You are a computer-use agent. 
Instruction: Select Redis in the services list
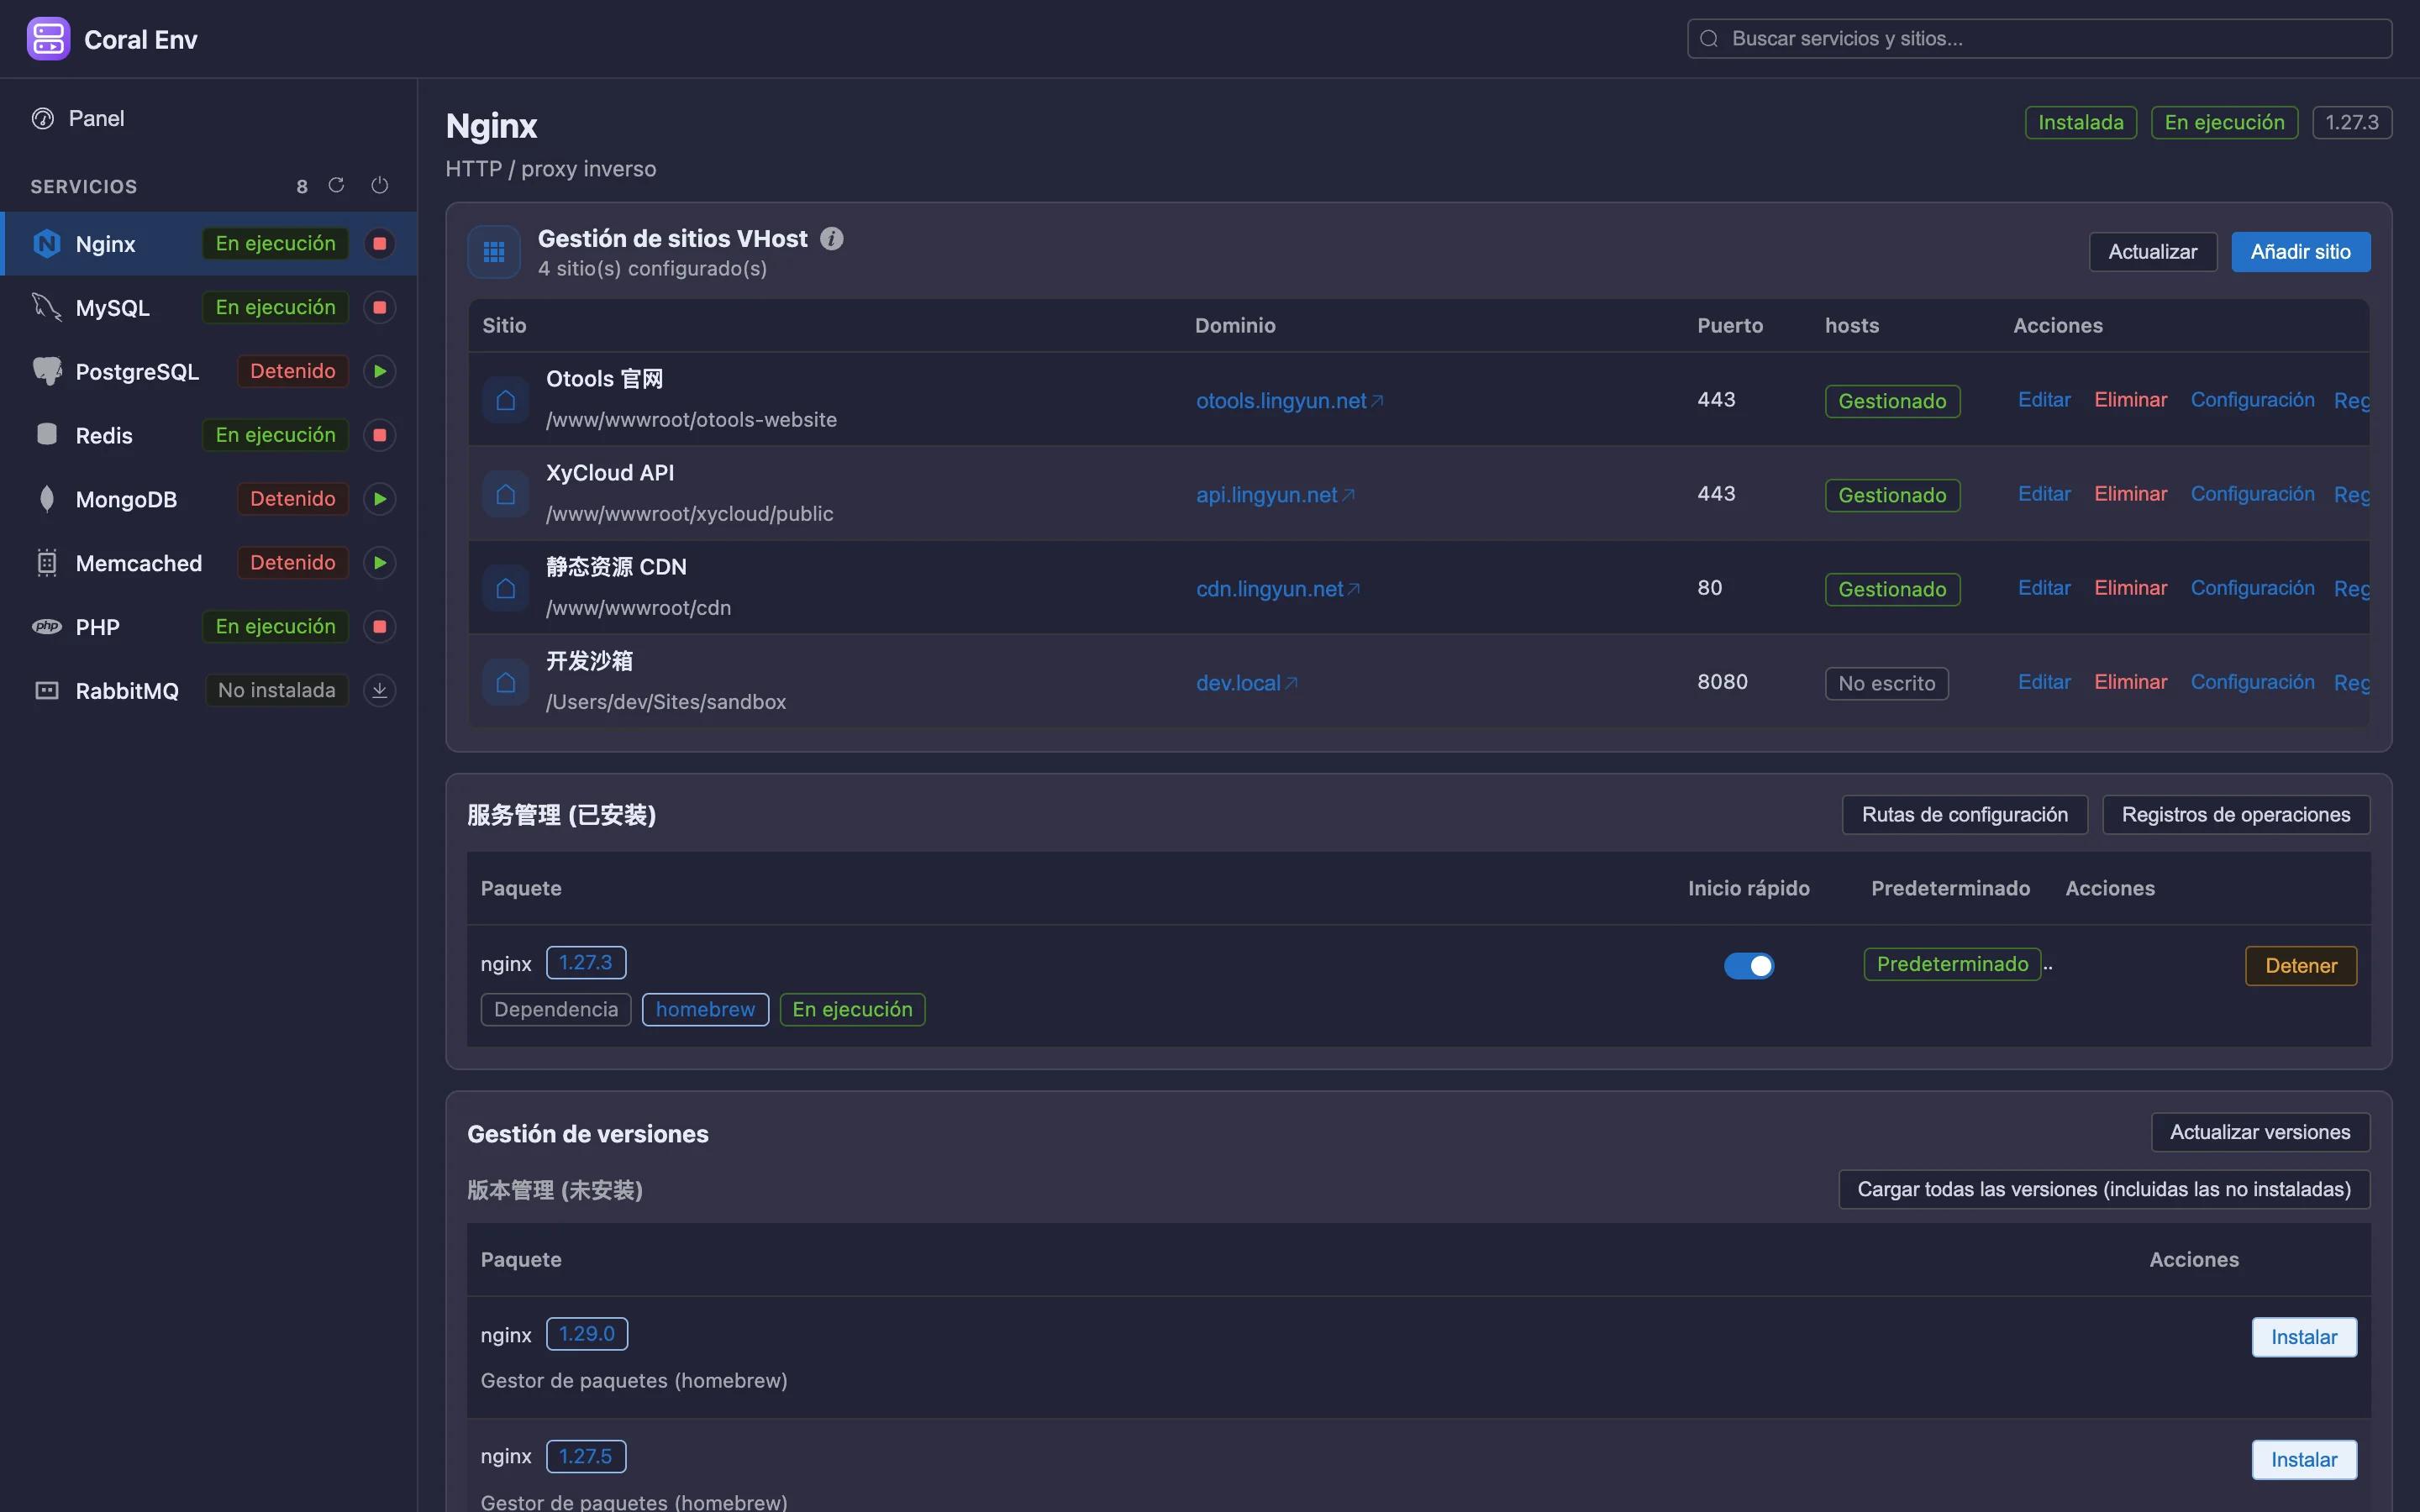209,435
